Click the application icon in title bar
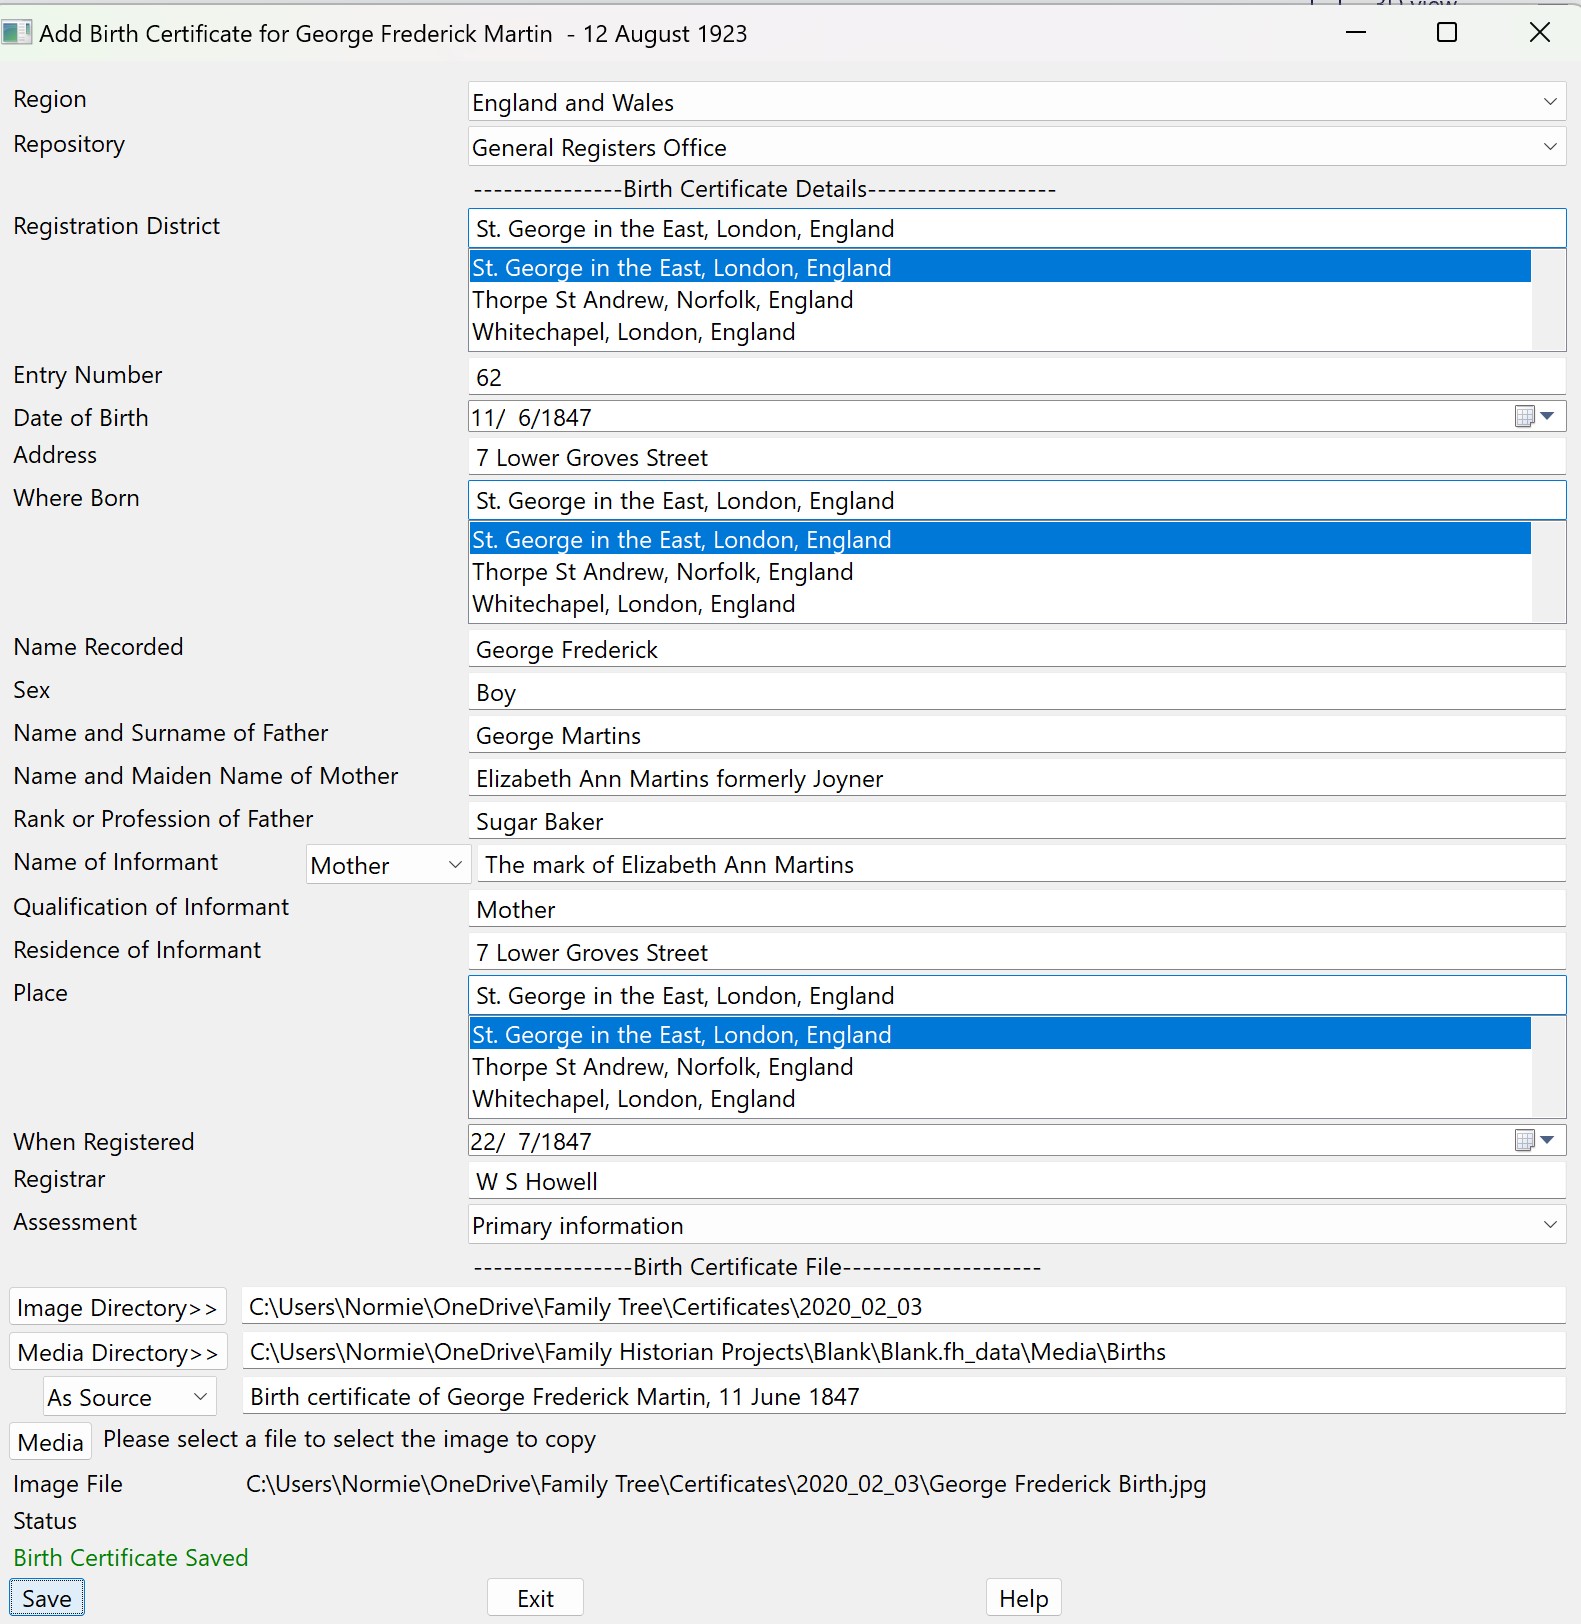Screen dimensions: 1581x1624 (16, 33)
